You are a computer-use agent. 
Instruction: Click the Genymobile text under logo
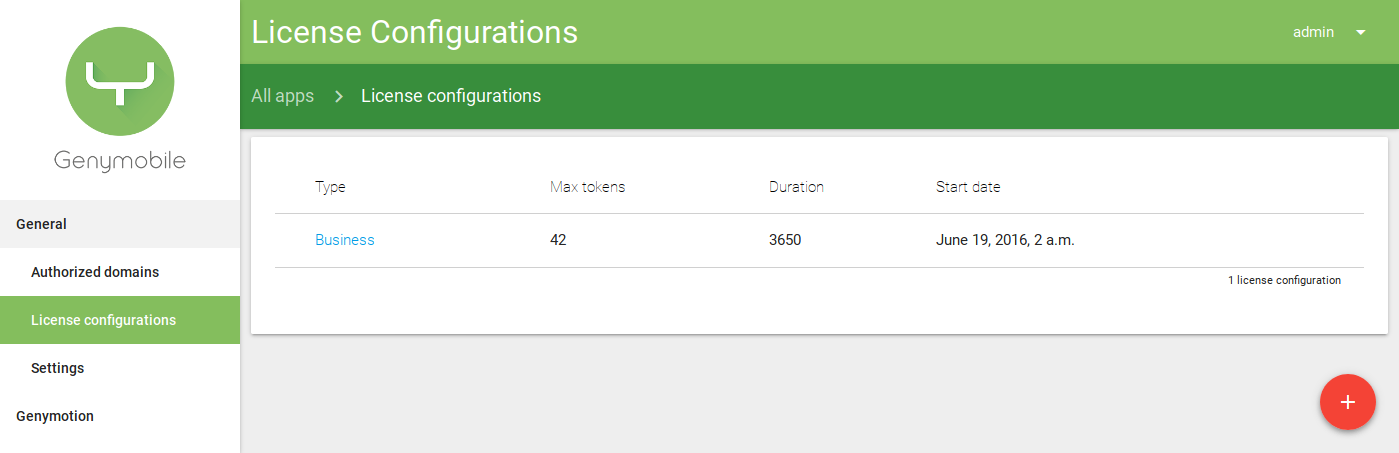(120, 162)
